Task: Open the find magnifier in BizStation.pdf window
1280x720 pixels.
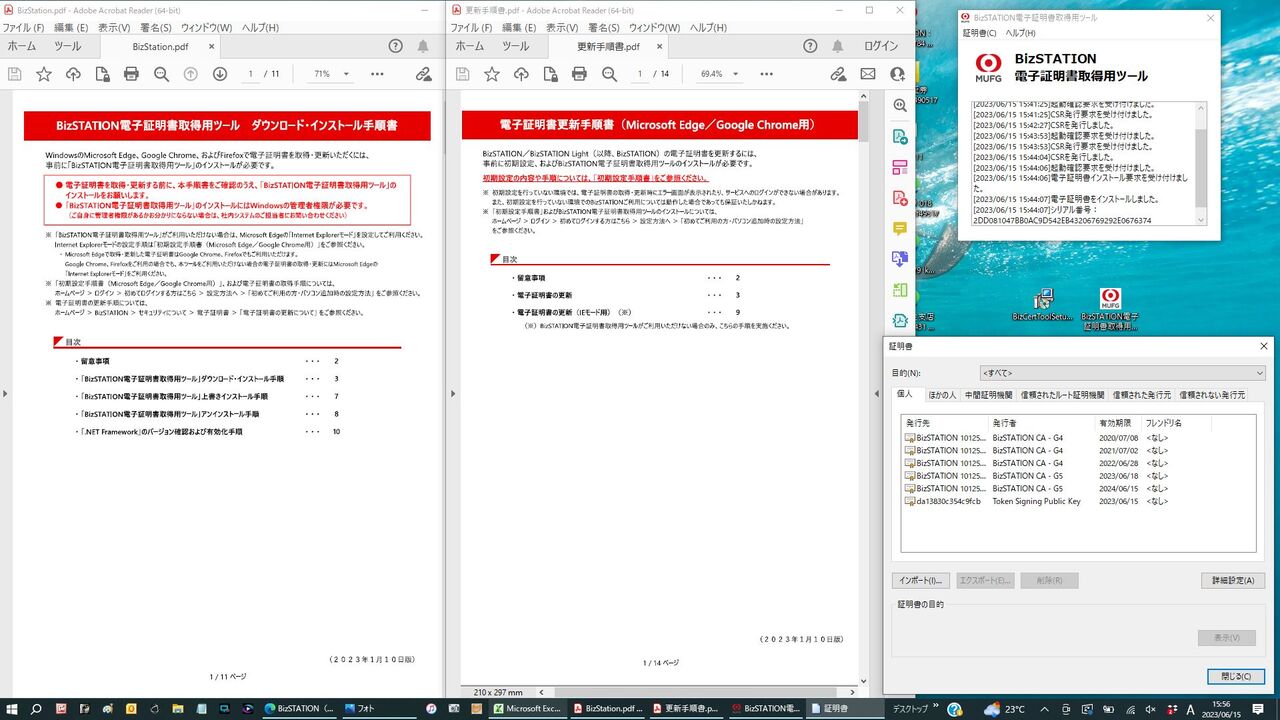Action: [161, 74]
